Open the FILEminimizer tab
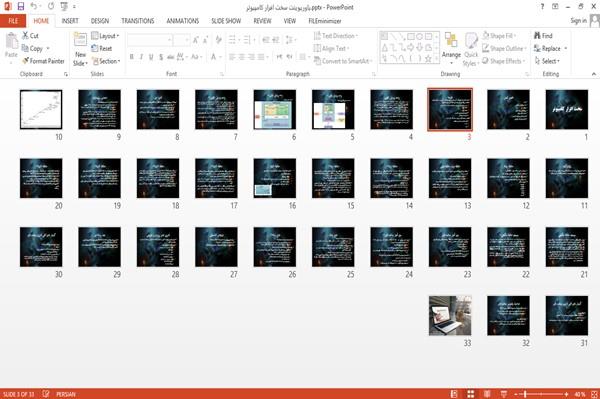This screenshot has width=600, height=399. tap(325, 21)
